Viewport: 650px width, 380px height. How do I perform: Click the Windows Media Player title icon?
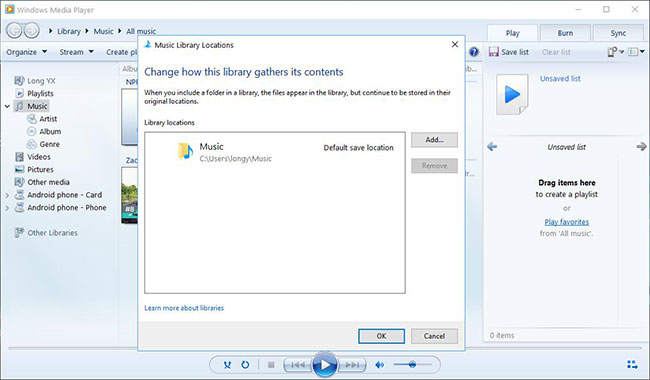point(9,9)
